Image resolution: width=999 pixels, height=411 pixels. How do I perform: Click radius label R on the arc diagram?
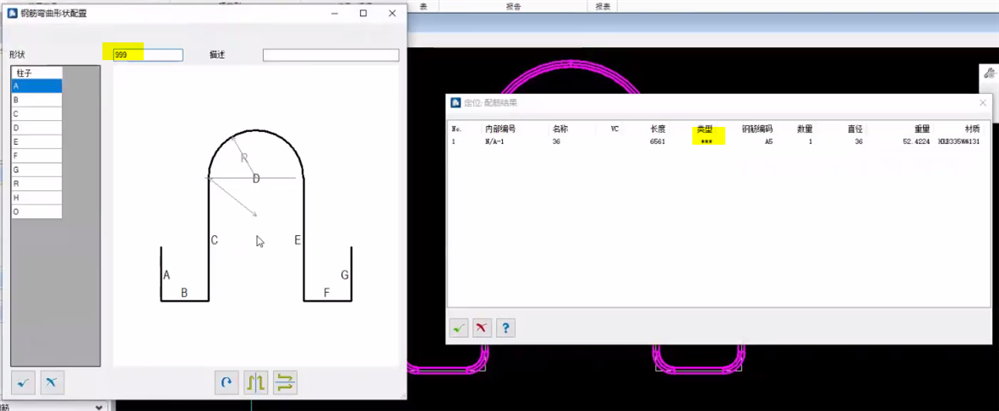pos(243,158)
